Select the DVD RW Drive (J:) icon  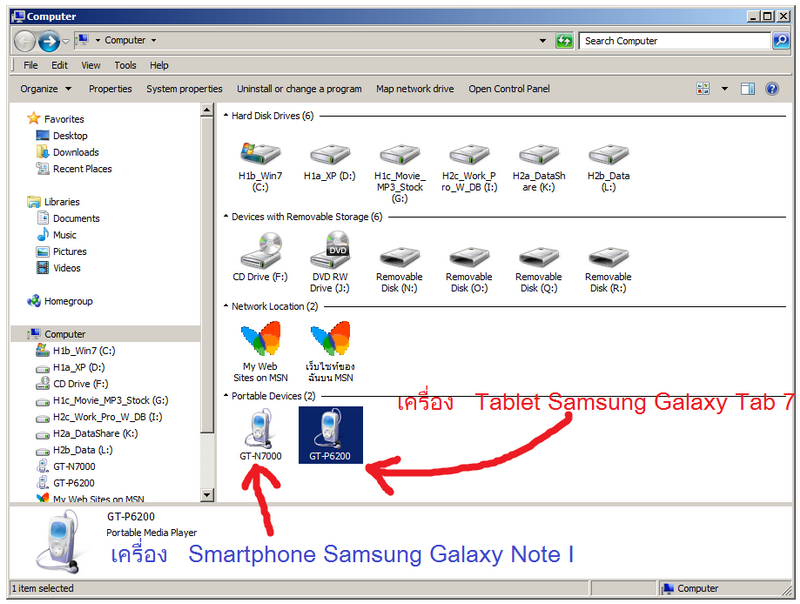point(330,249)
